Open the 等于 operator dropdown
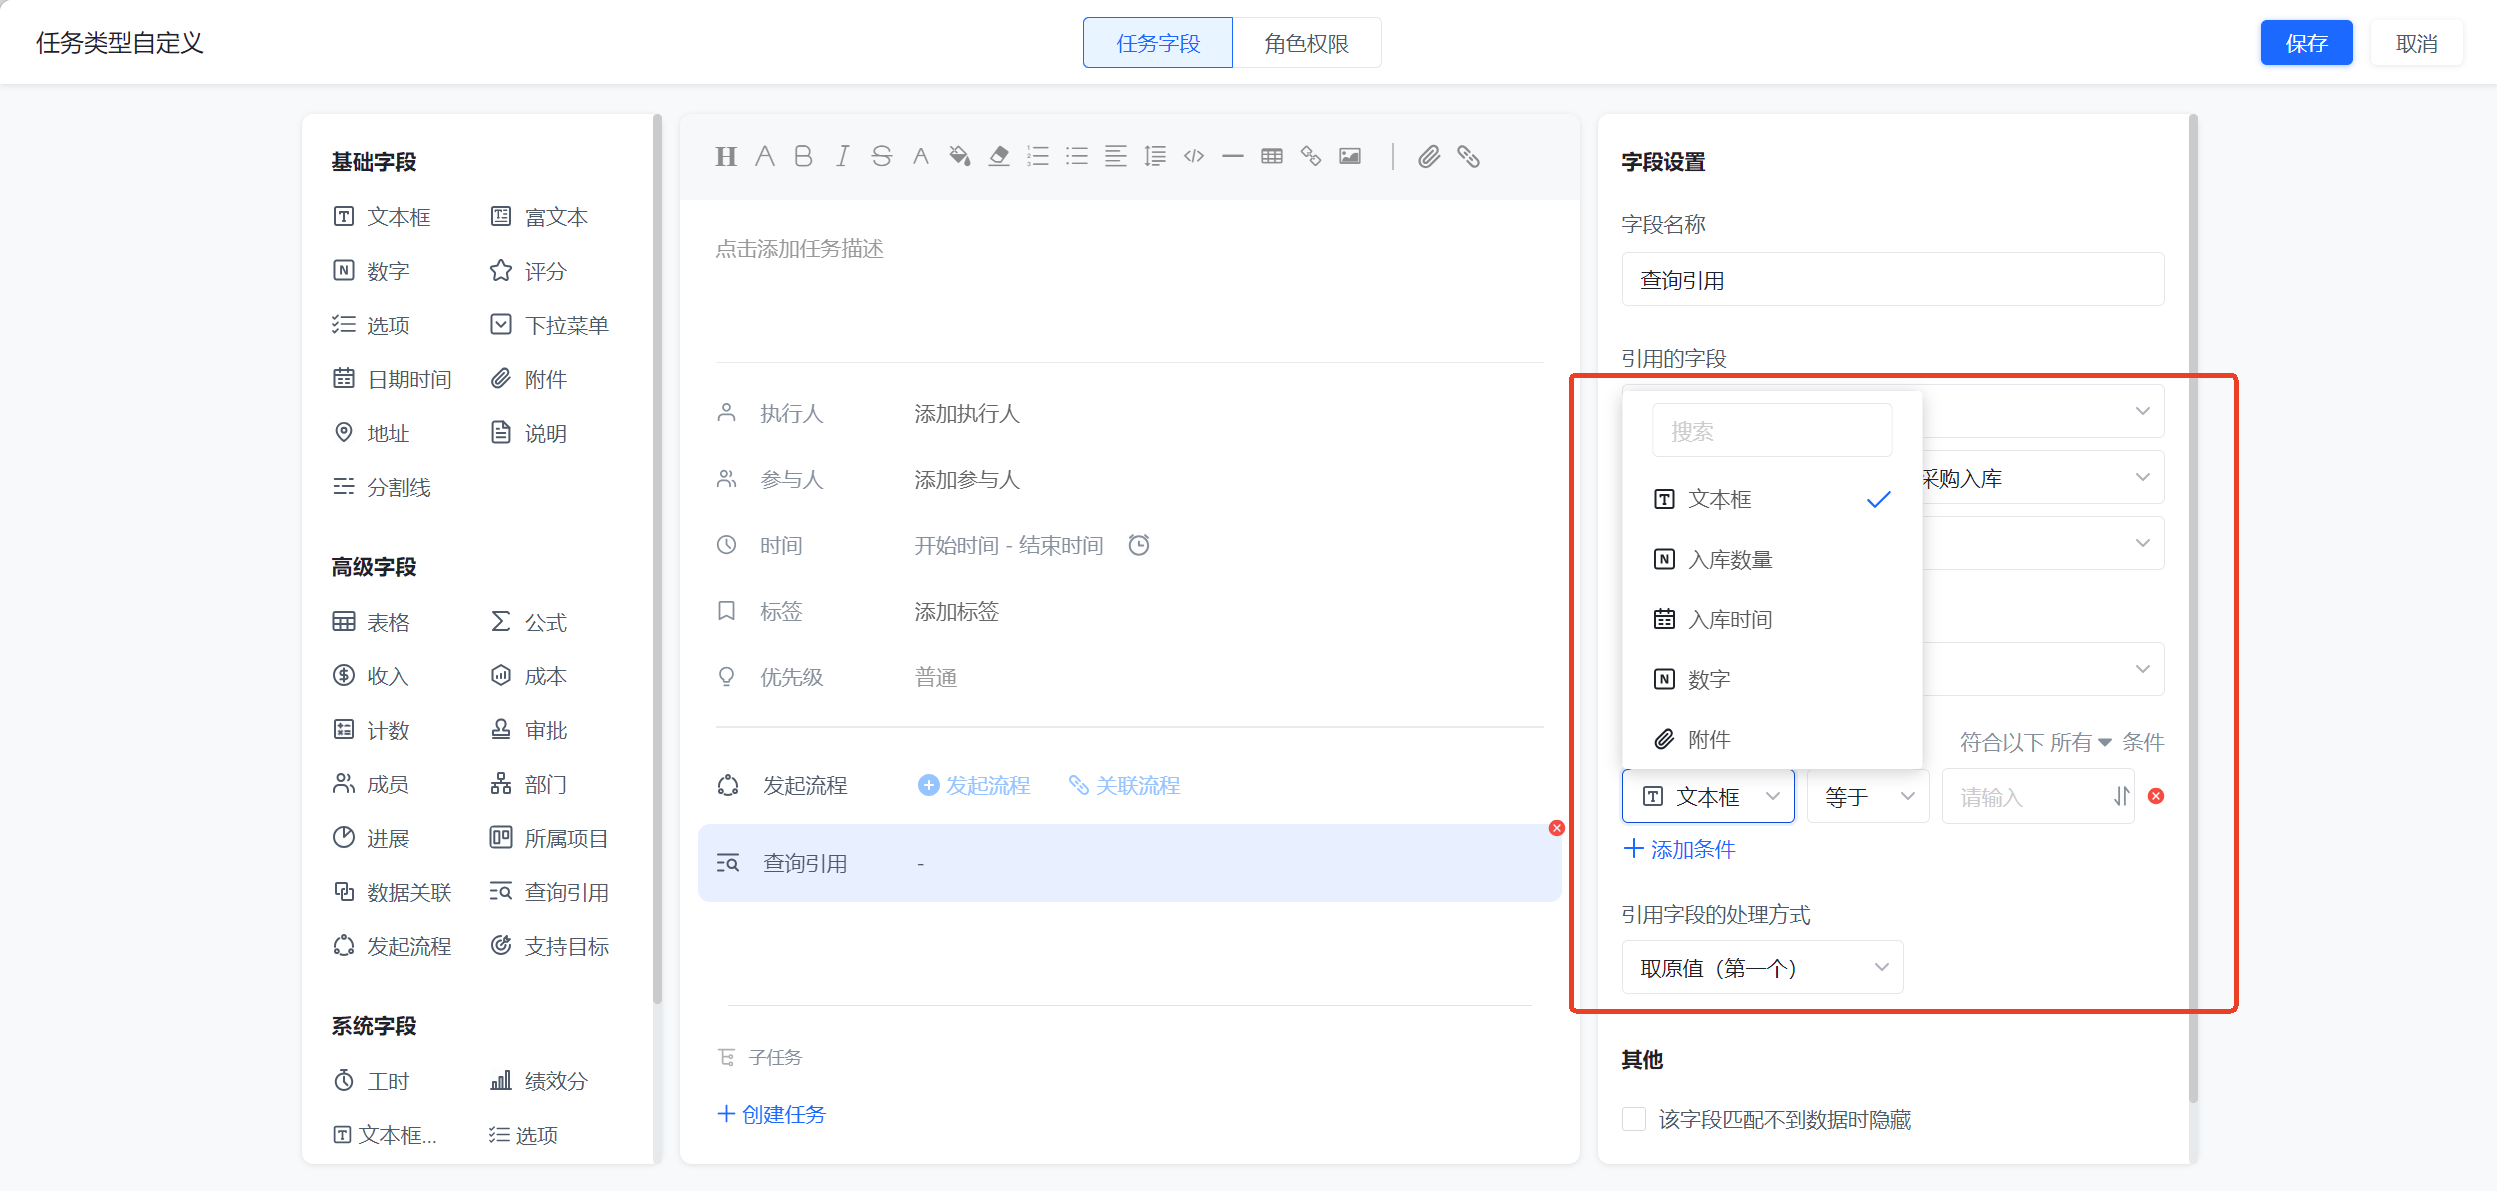Image resolution: width=2497 pixels, height=1191 pixels. click(x=1868, y=797)
